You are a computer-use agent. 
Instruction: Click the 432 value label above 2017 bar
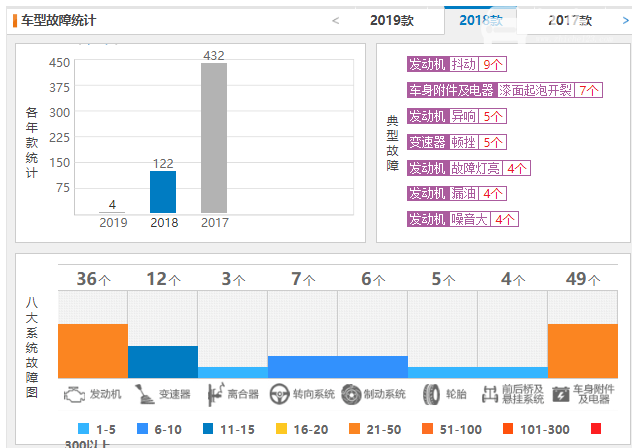click(214, 55)
